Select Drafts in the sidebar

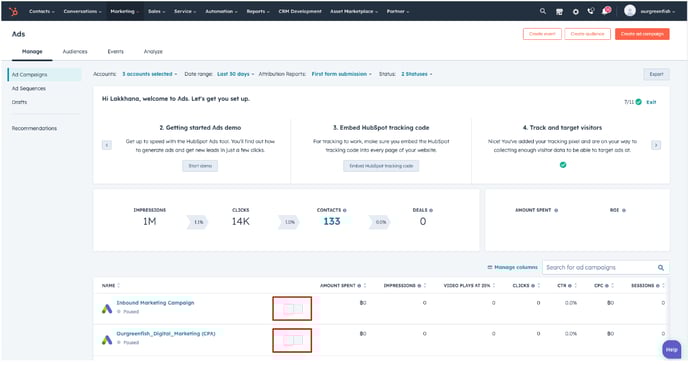[19, 102]
